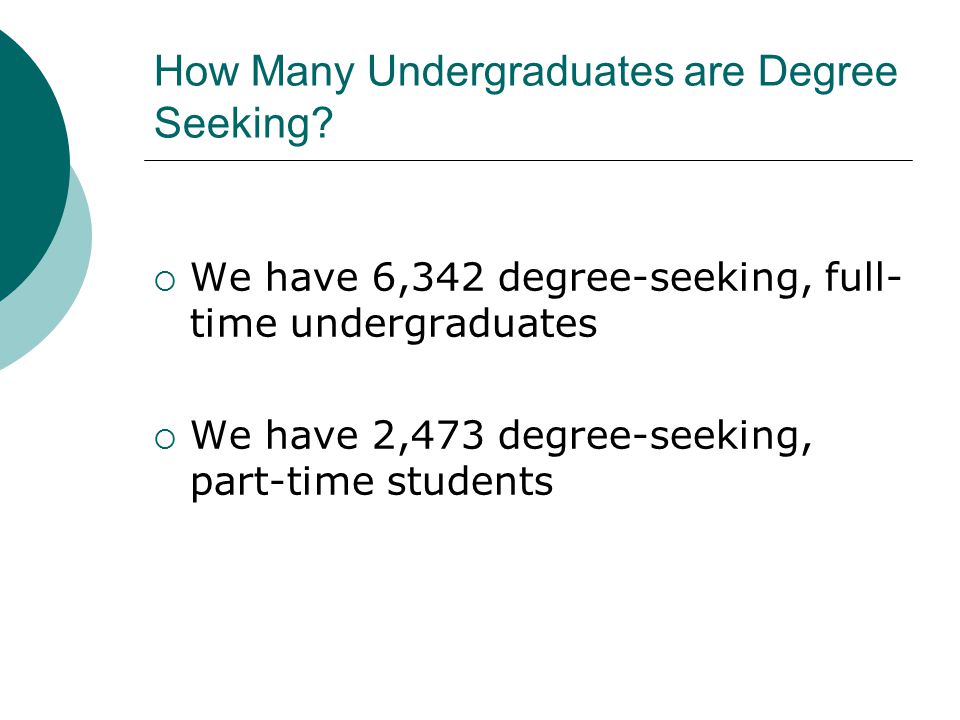Viewport: 960px width, 720px height.
Task: Click the word are in the title
Action: (x=714, y=73)
